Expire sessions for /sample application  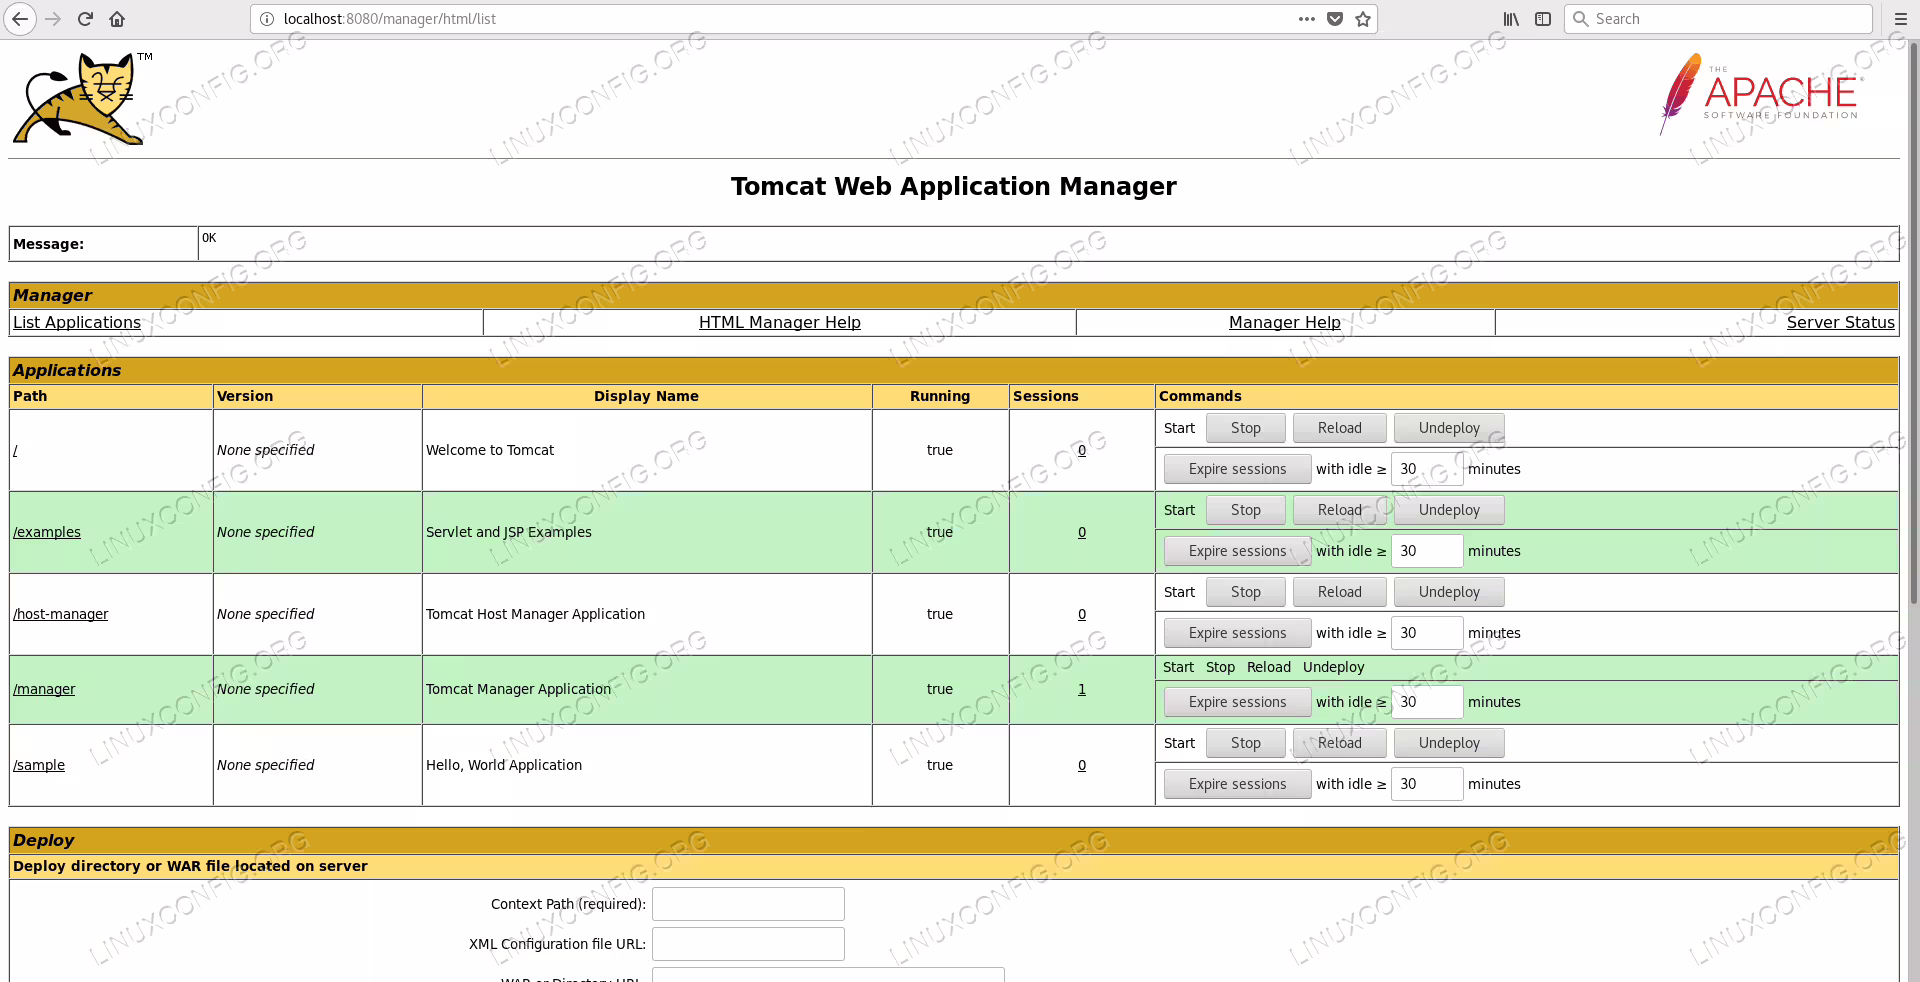click(1238, 784)
